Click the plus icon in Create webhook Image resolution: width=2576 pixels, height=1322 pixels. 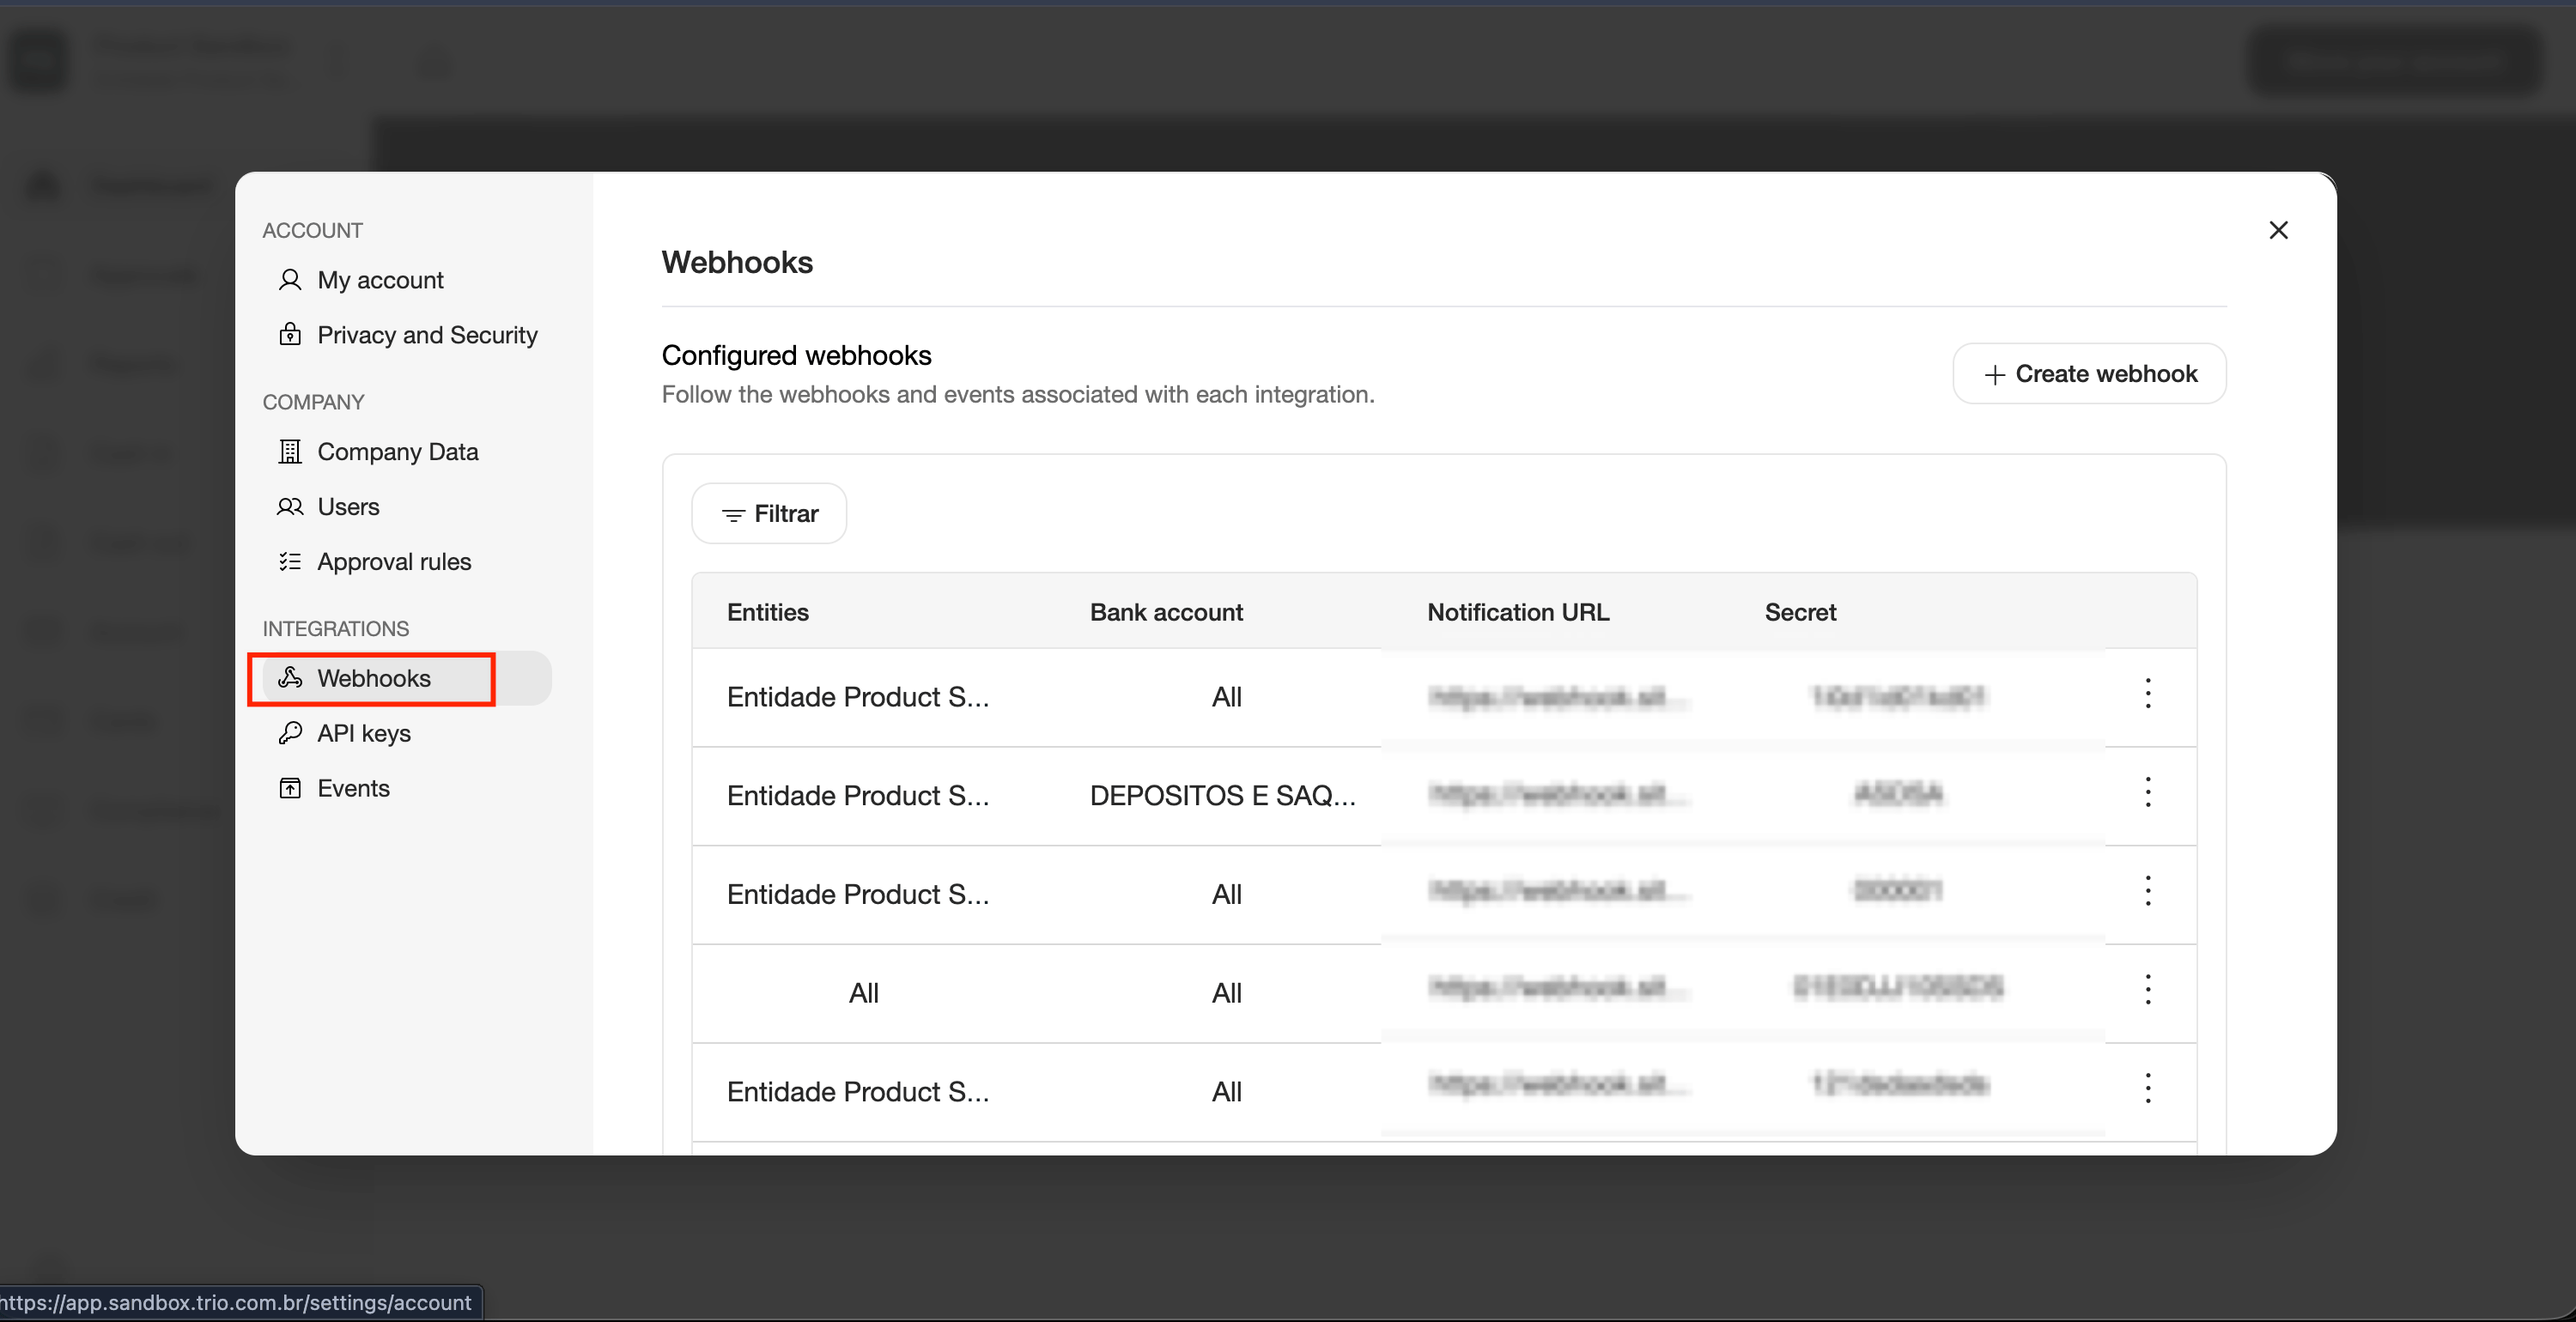pos(1994,375)
